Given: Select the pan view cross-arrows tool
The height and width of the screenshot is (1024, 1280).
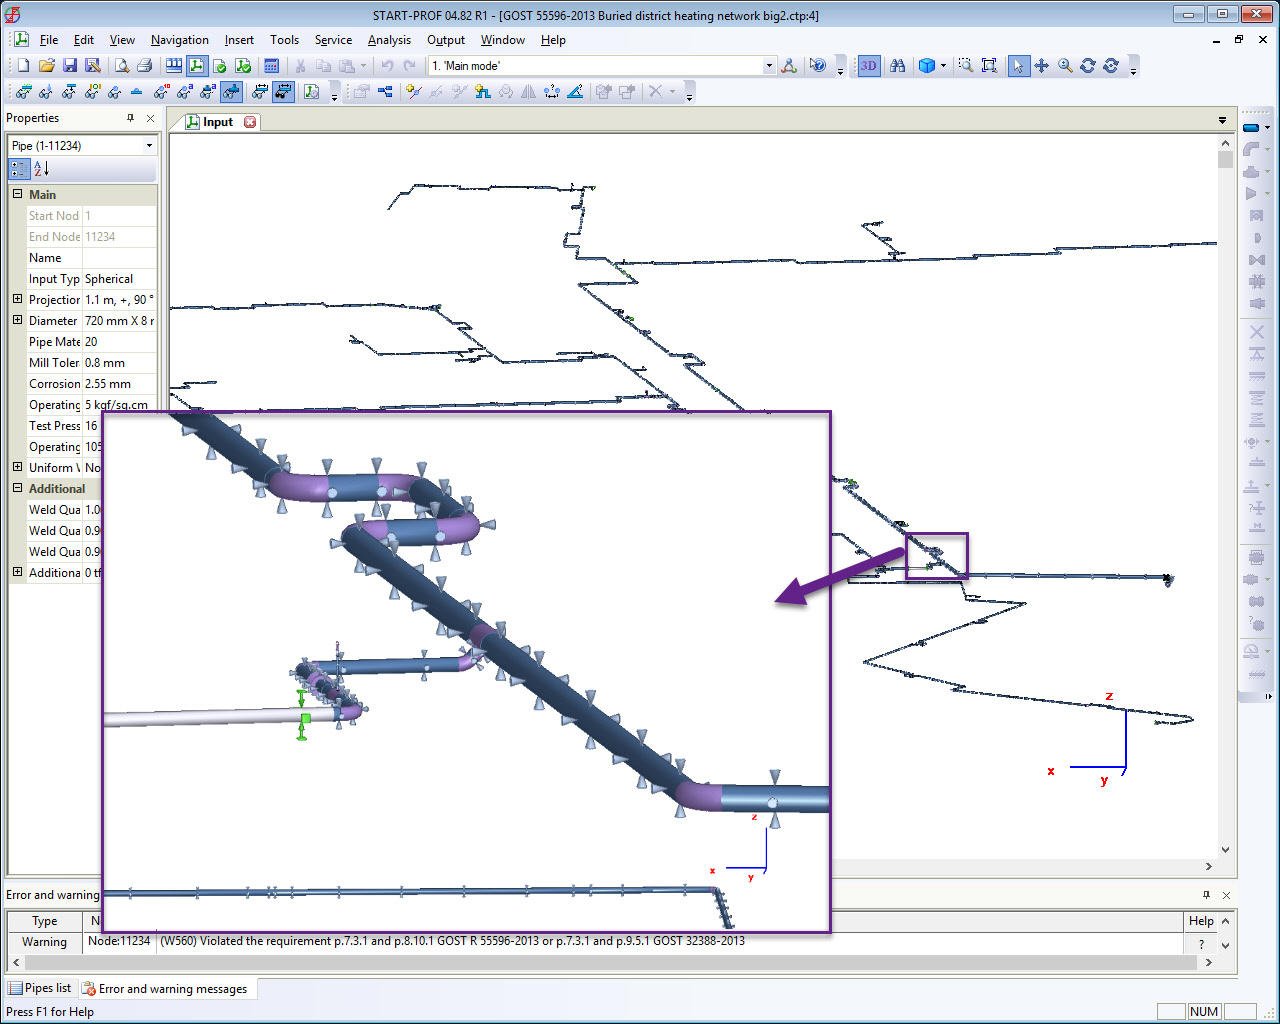Looking at the screenshot, I should tap(1041, 66).
